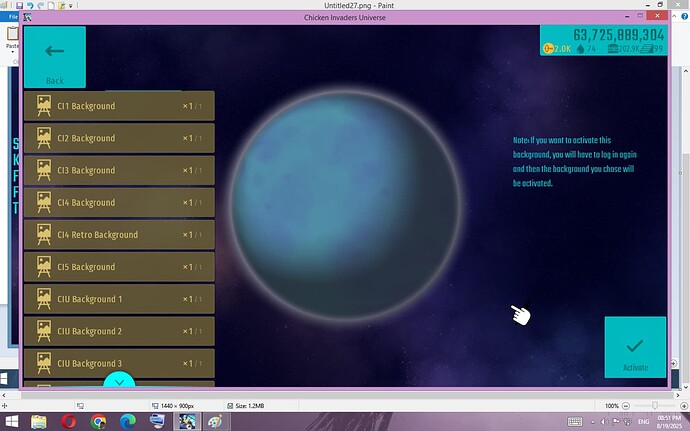Switch to Chicken Invaders taskbar icon
This screenshot has height=431, width=690.
[x=187, y=422]
